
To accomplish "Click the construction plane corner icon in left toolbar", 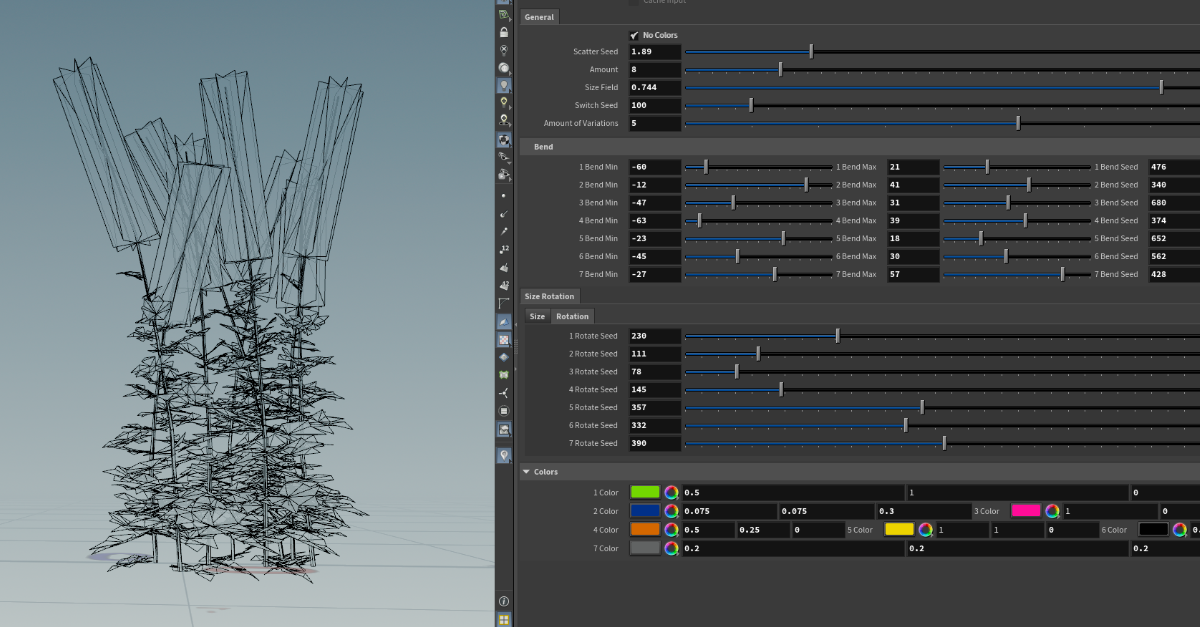I will click(x=503, y=303).
